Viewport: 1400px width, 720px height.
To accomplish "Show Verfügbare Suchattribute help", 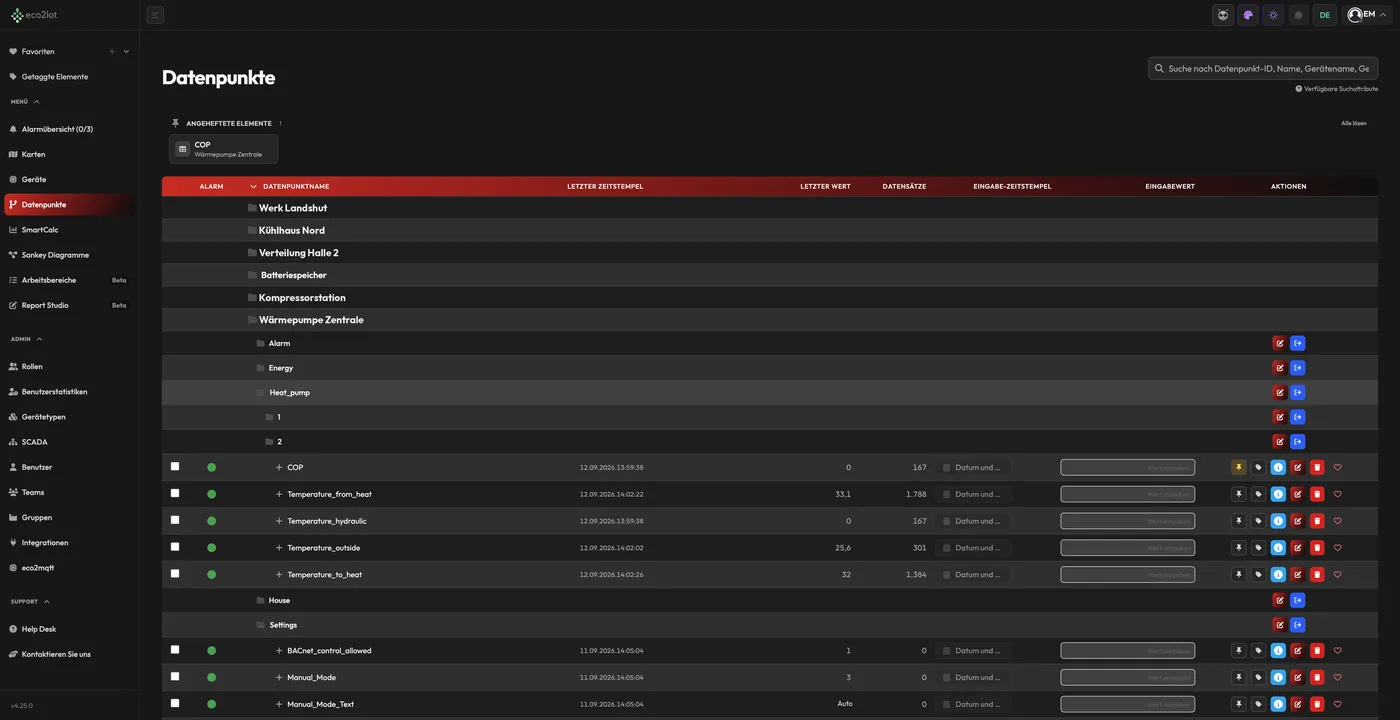I will coord(1336,89).
